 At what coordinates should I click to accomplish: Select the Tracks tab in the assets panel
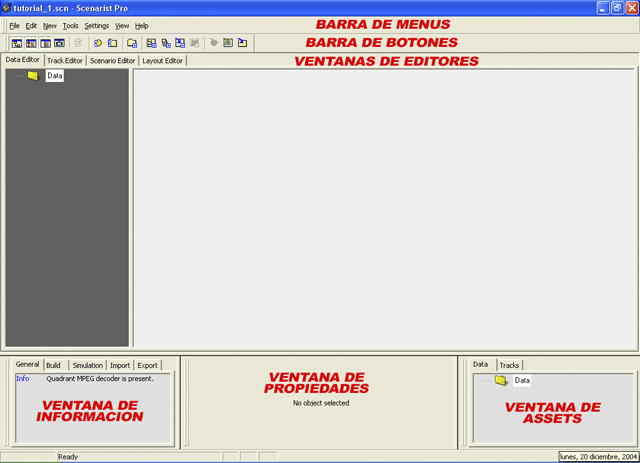click(x=509, y=365)
